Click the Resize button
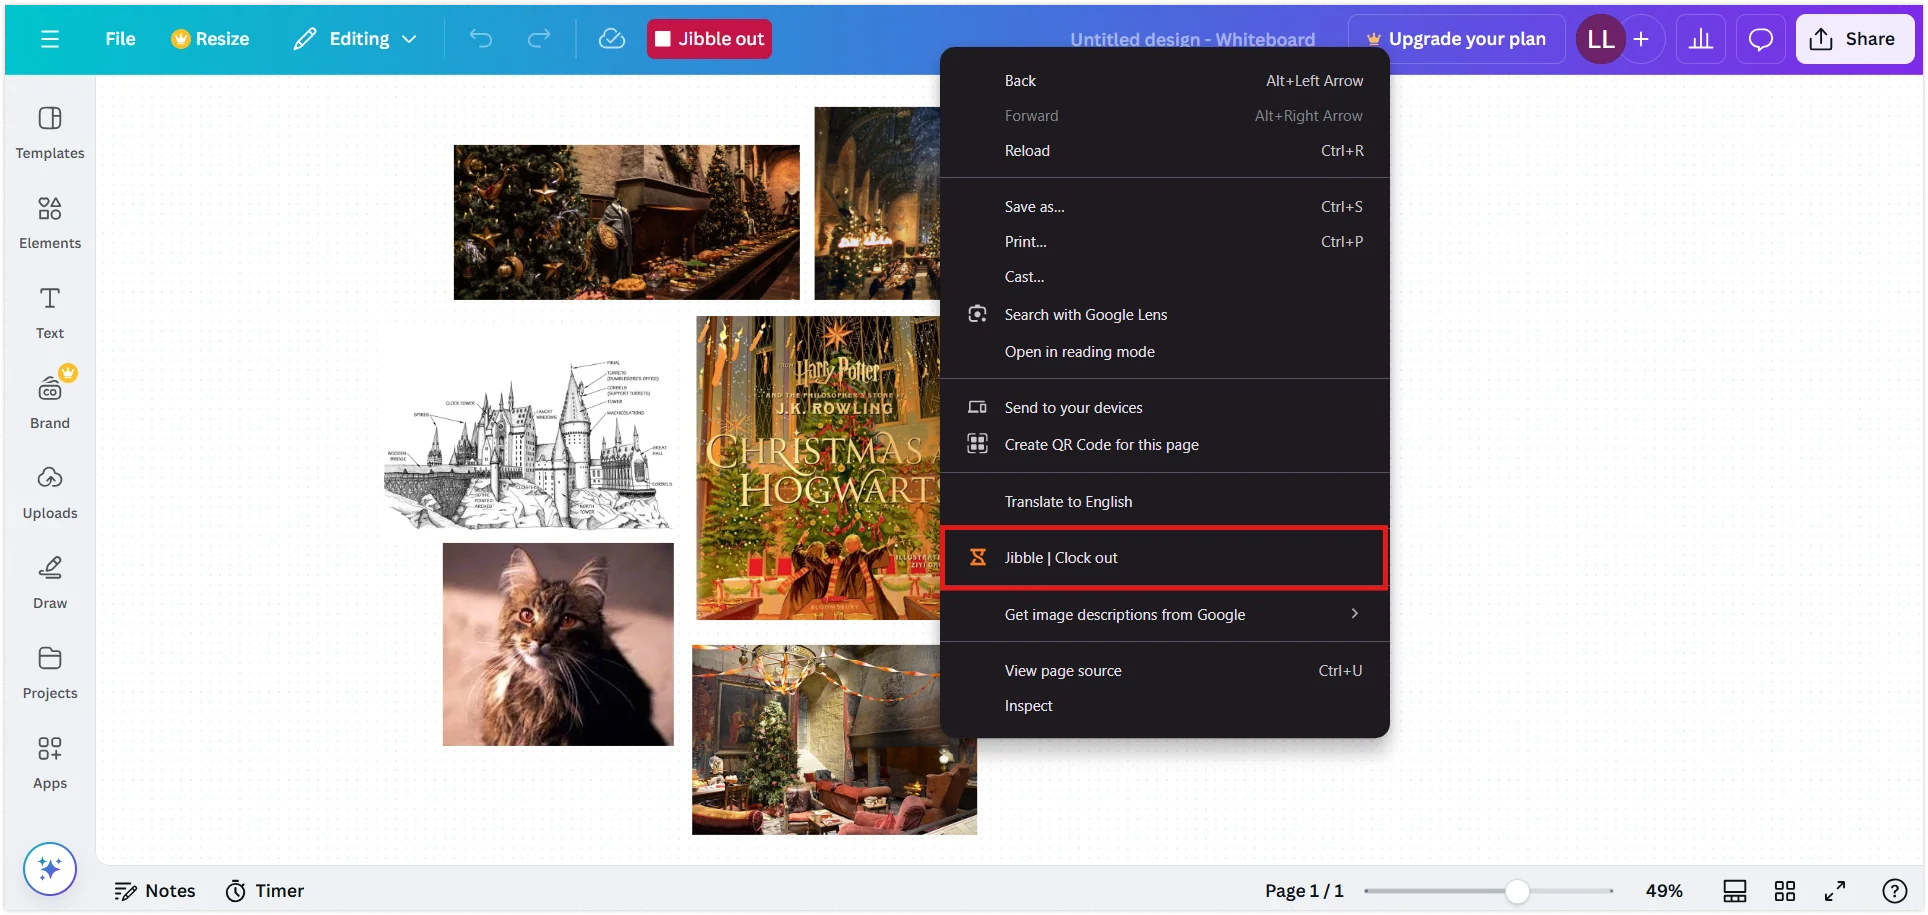Image resolution: width=1928 pixels, height=915 pixels. (x=210, y=39)
